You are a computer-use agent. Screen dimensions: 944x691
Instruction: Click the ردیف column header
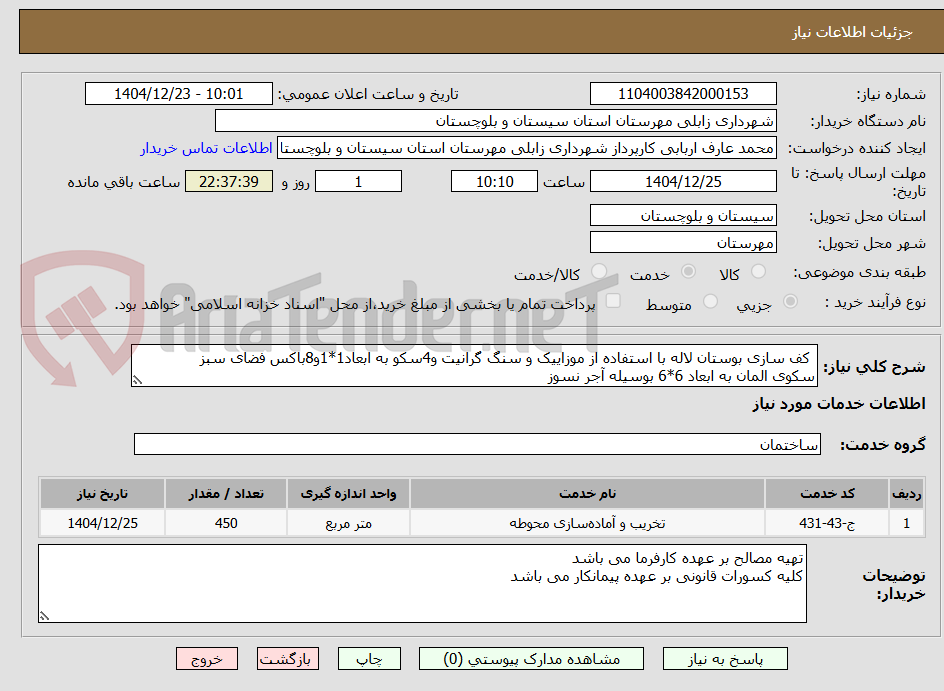pos(906,494)
